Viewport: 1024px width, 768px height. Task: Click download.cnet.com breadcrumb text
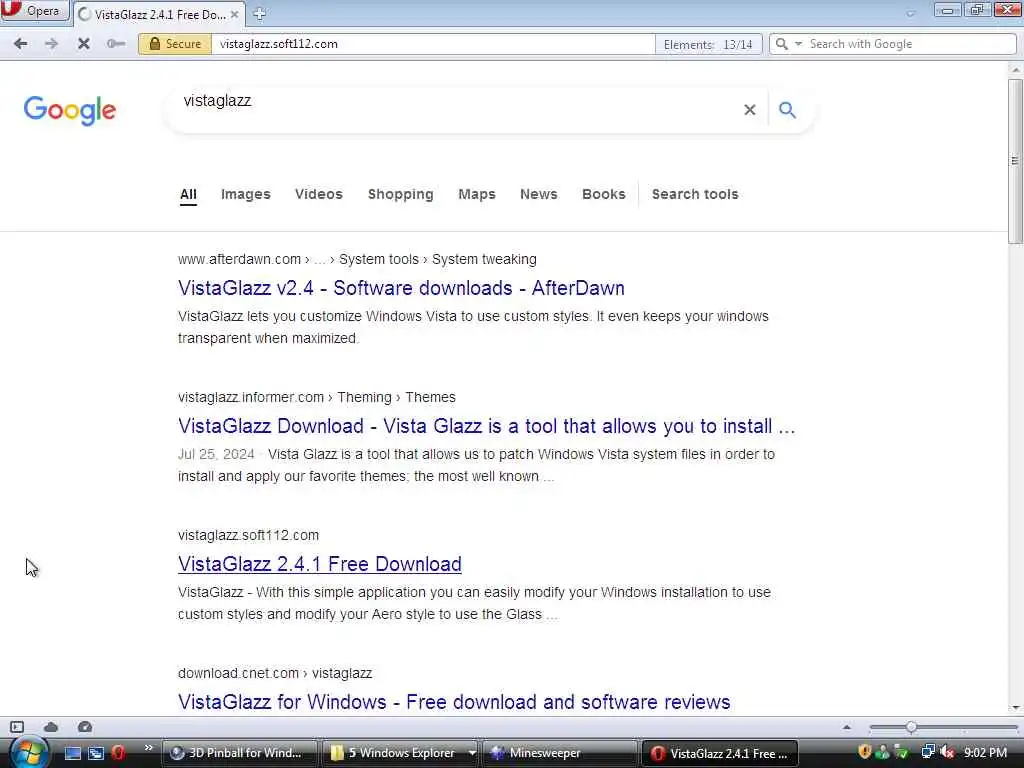pos(238,673)
